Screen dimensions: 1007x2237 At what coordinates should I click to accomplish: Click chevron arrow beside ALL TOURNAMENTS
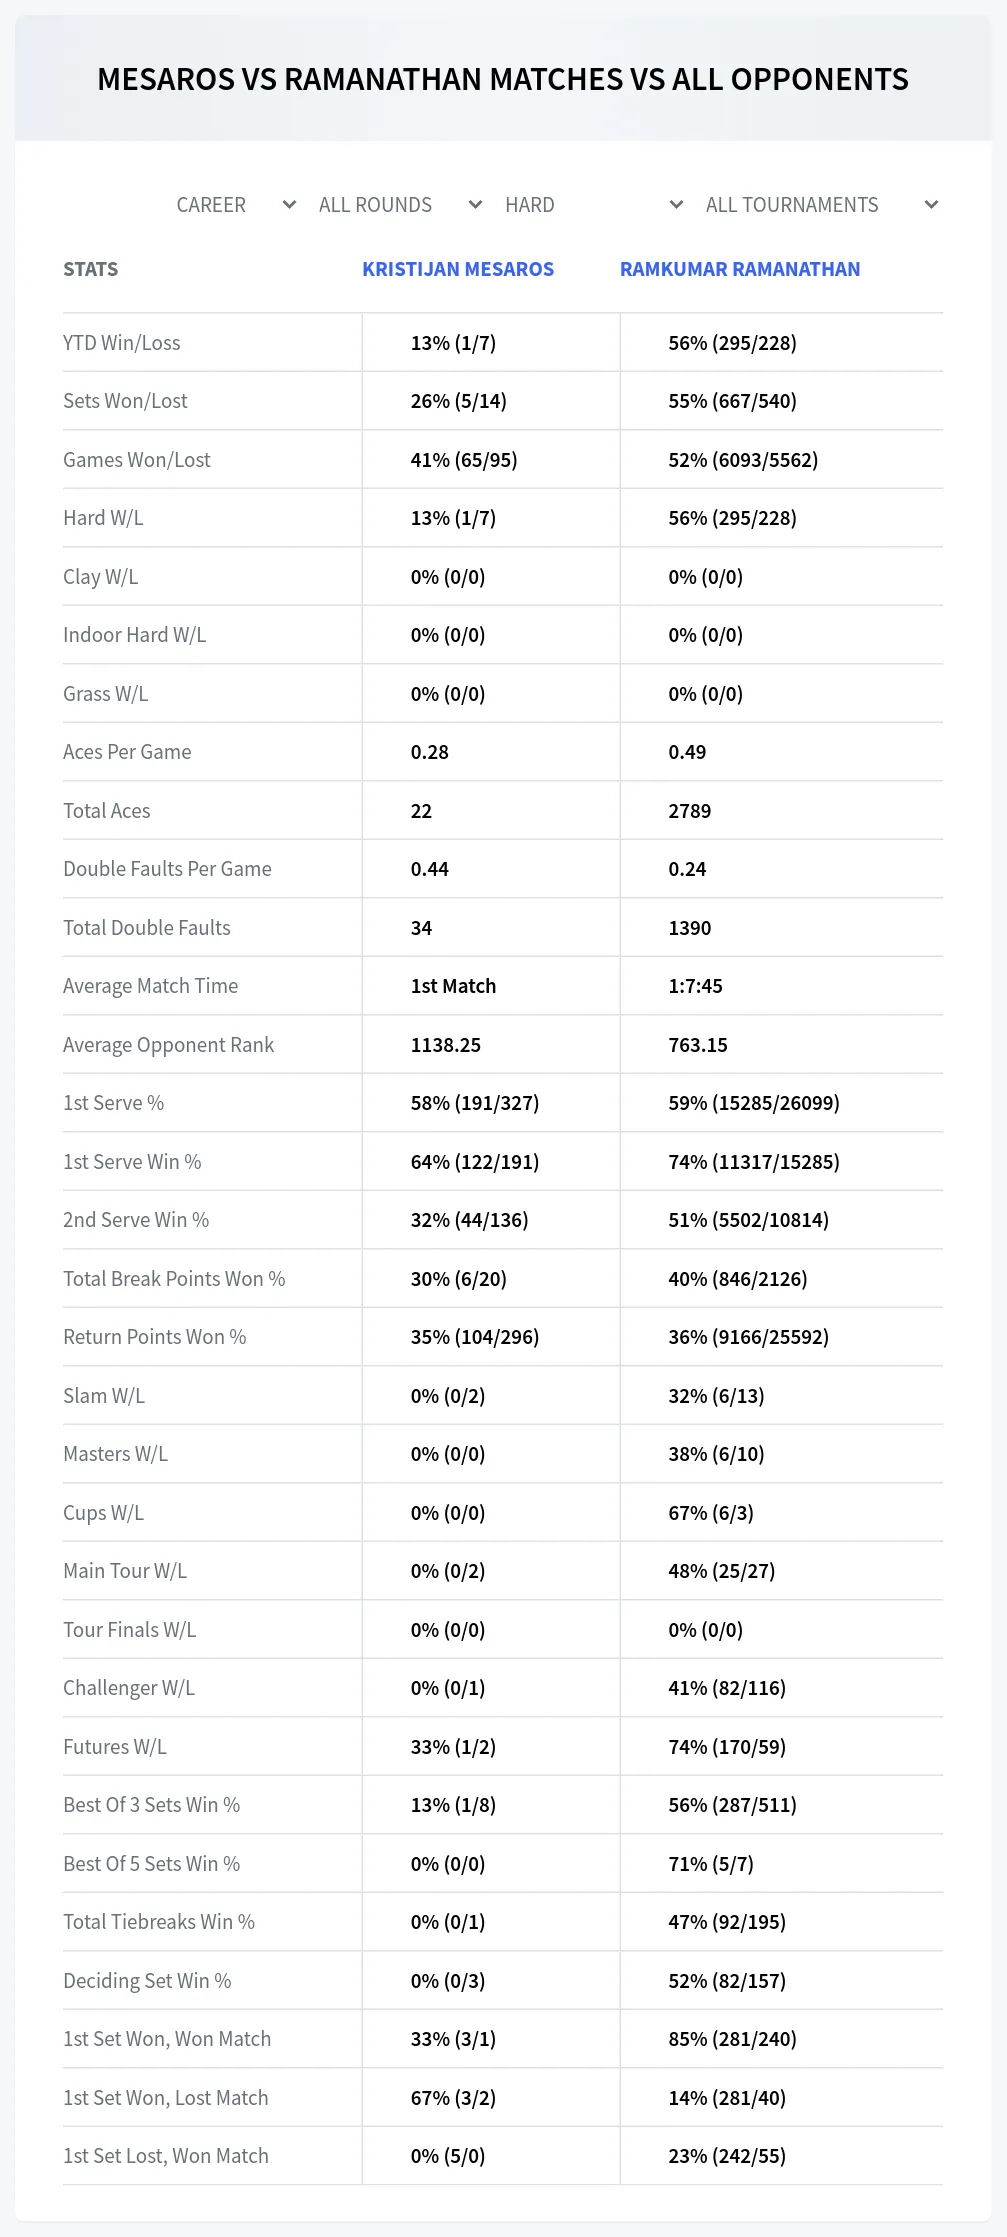click(x=931, y=205)
